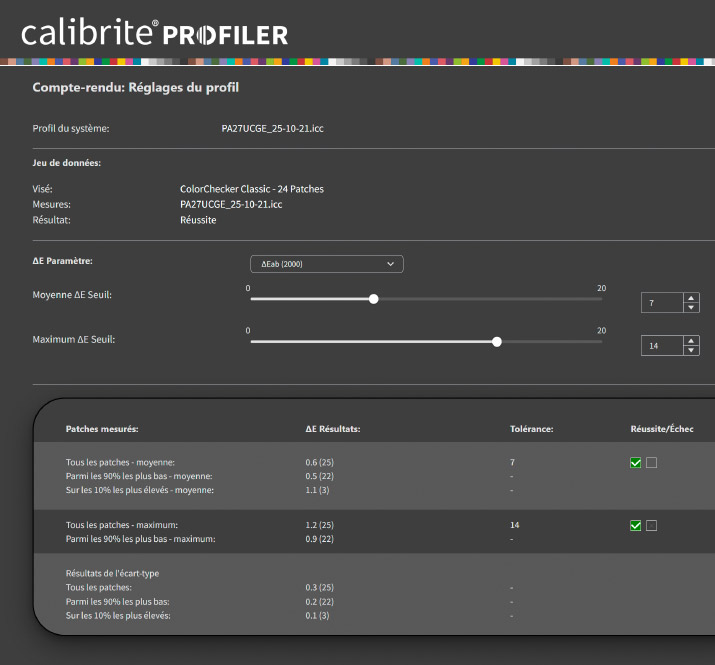Screen dimensions: 715x665
Task: Decrease Moyenne ΔE threshold with down arrow
Action: coord(691,308)
